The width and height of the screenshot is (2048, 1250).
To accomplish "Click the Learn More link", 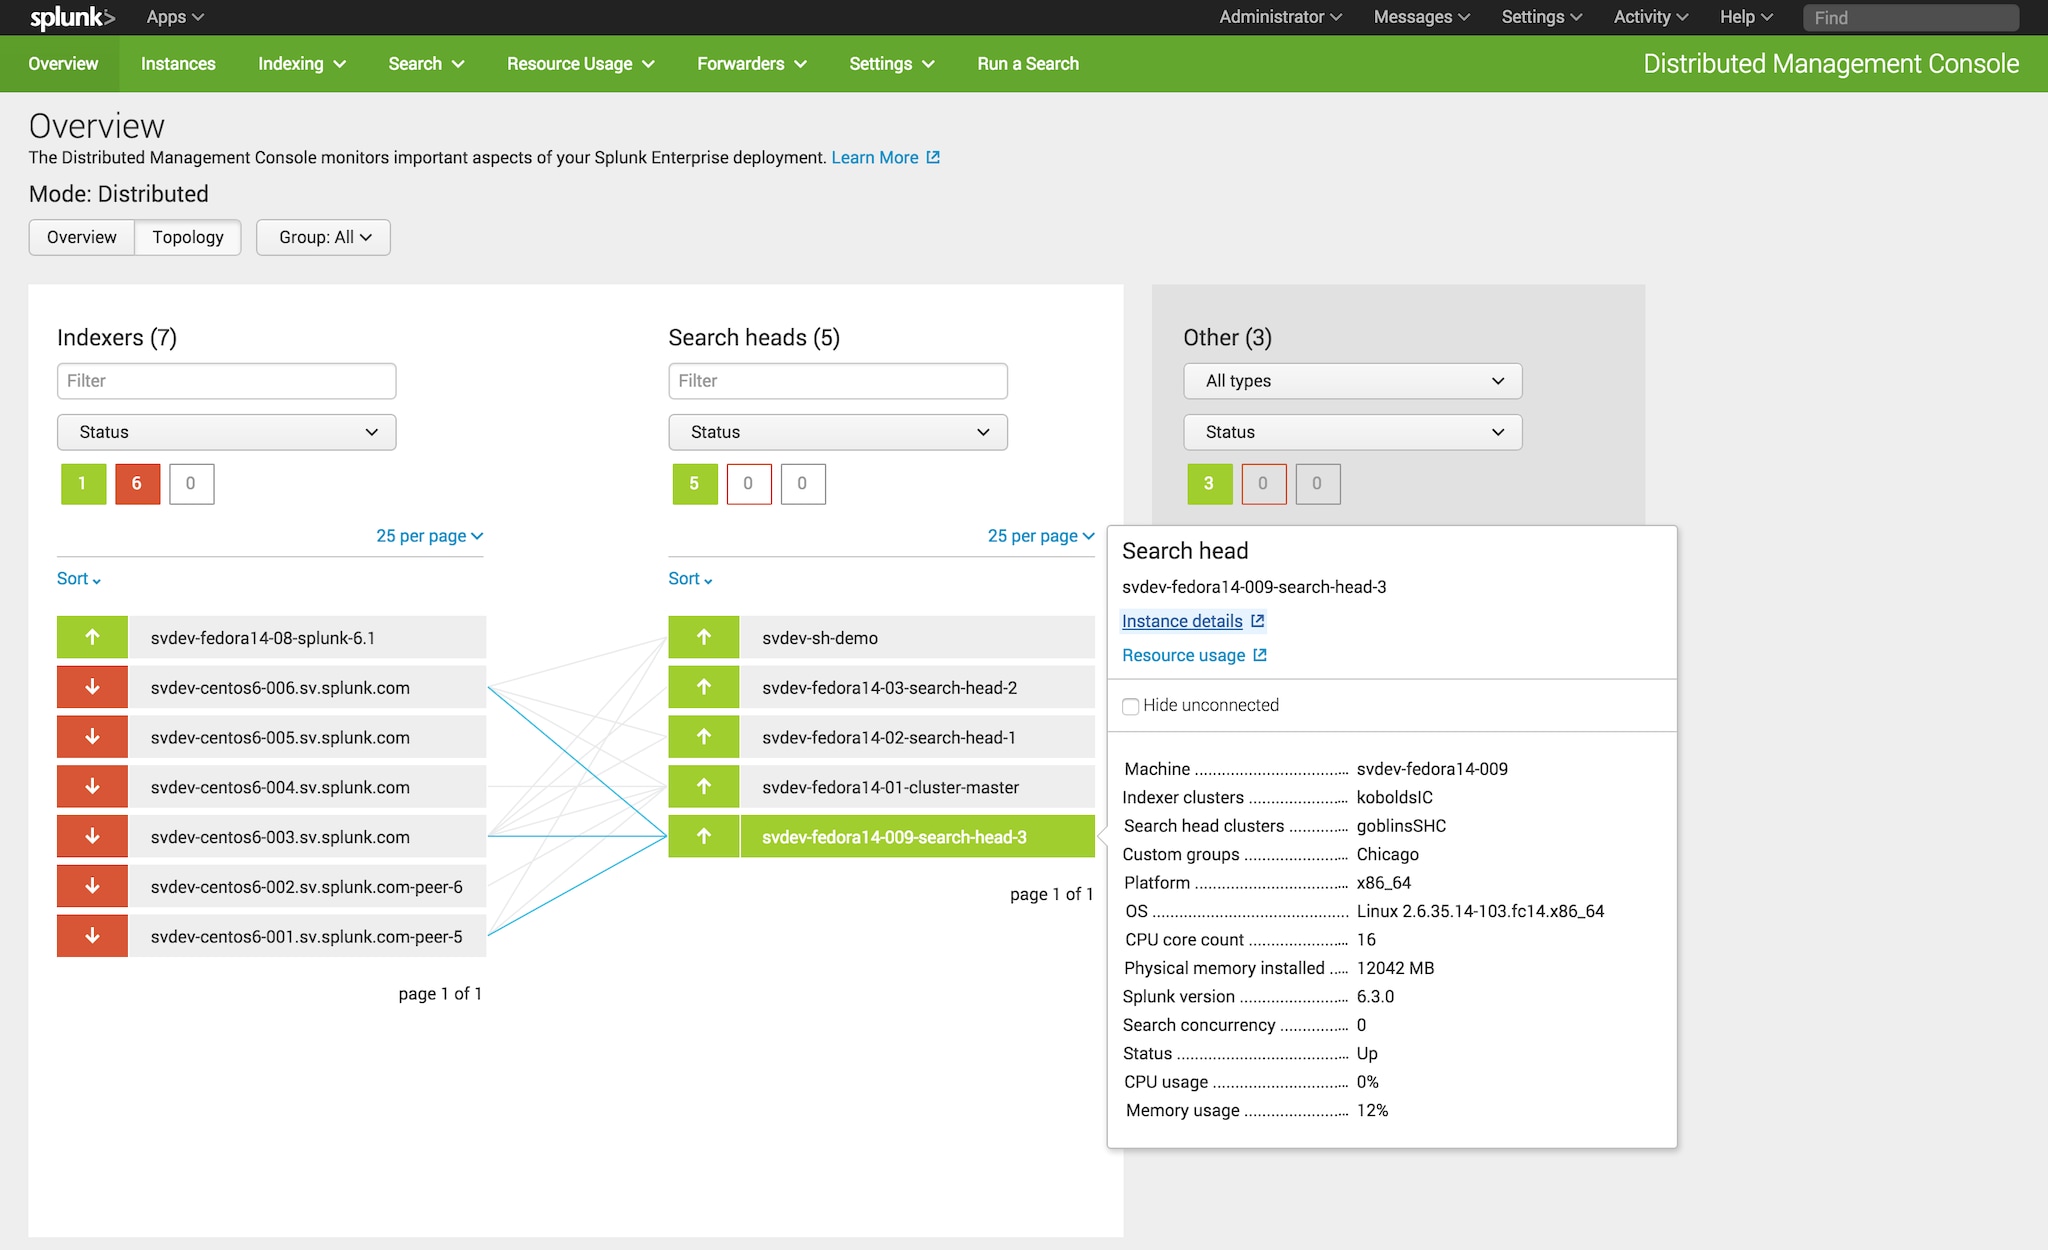I will [x=875, y=157].
